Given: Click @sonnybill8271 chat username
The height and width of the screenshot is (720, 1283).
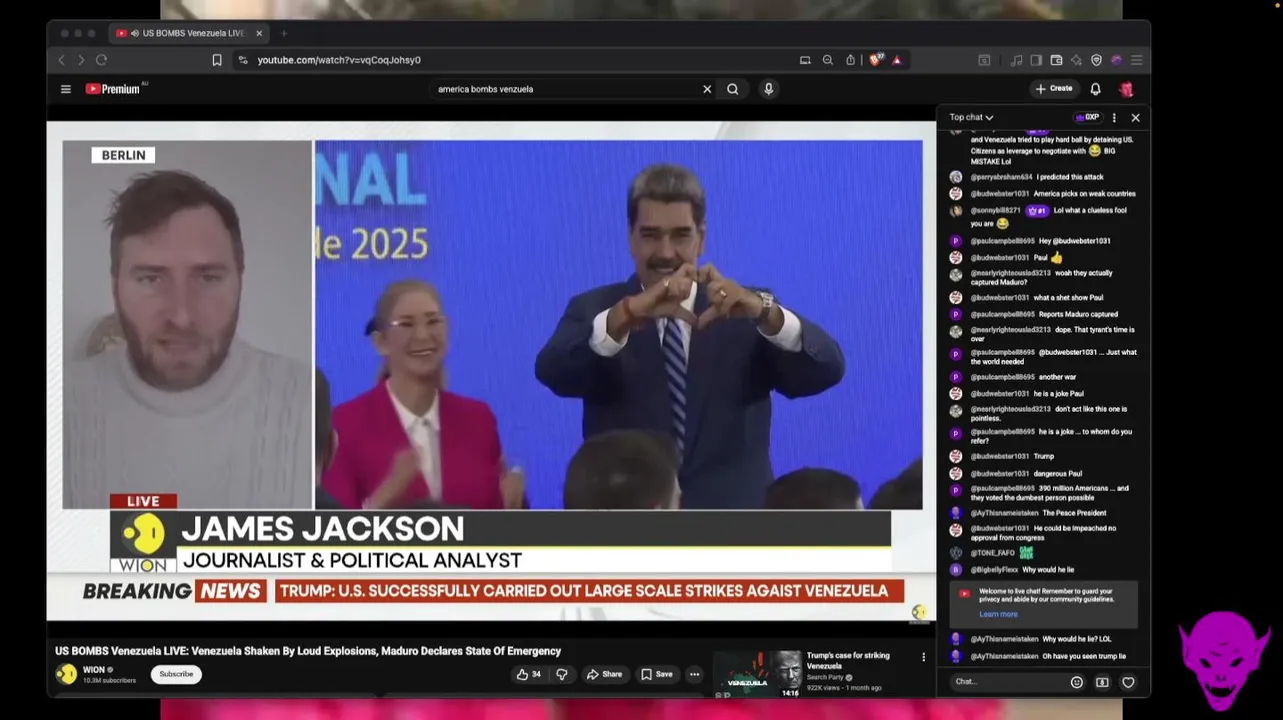Looking at the screenshot, I should click(995, 211).
